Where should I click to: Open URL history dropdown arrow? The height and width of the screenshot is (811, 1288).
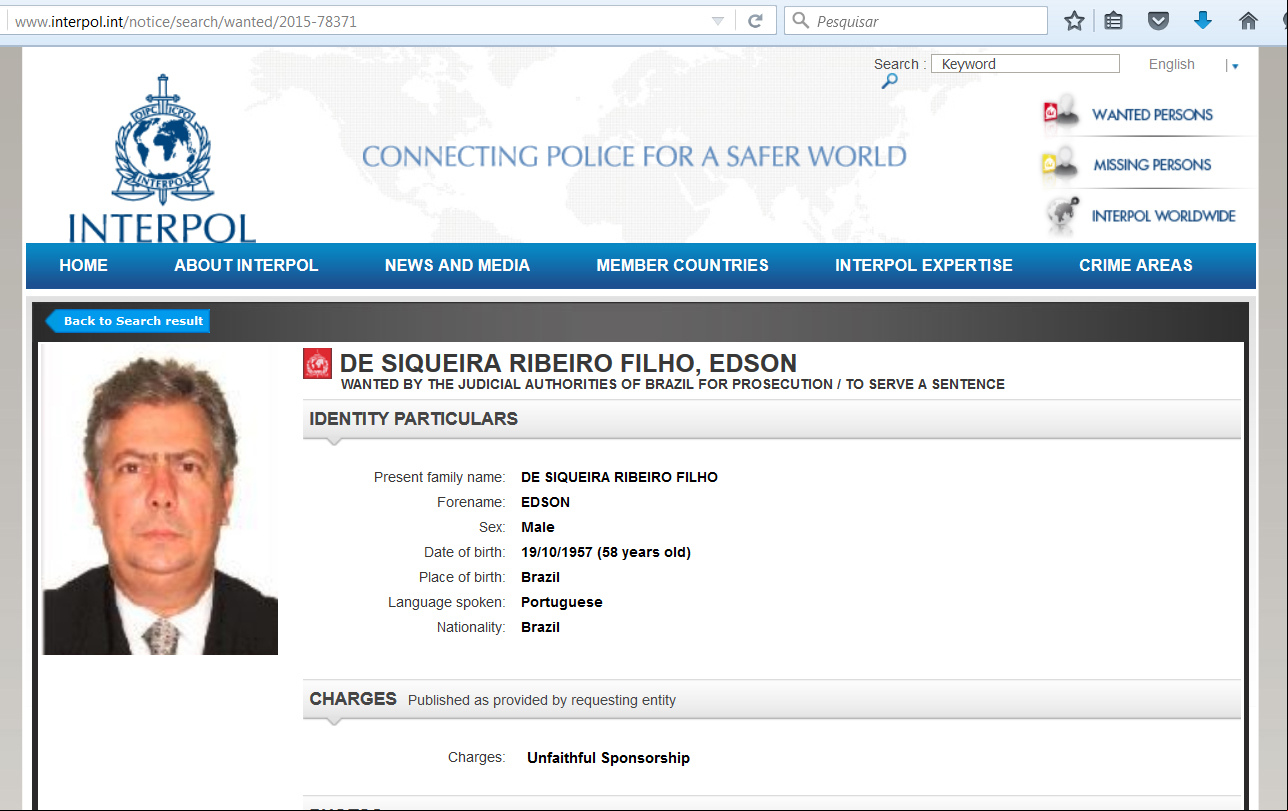point(718,22)
